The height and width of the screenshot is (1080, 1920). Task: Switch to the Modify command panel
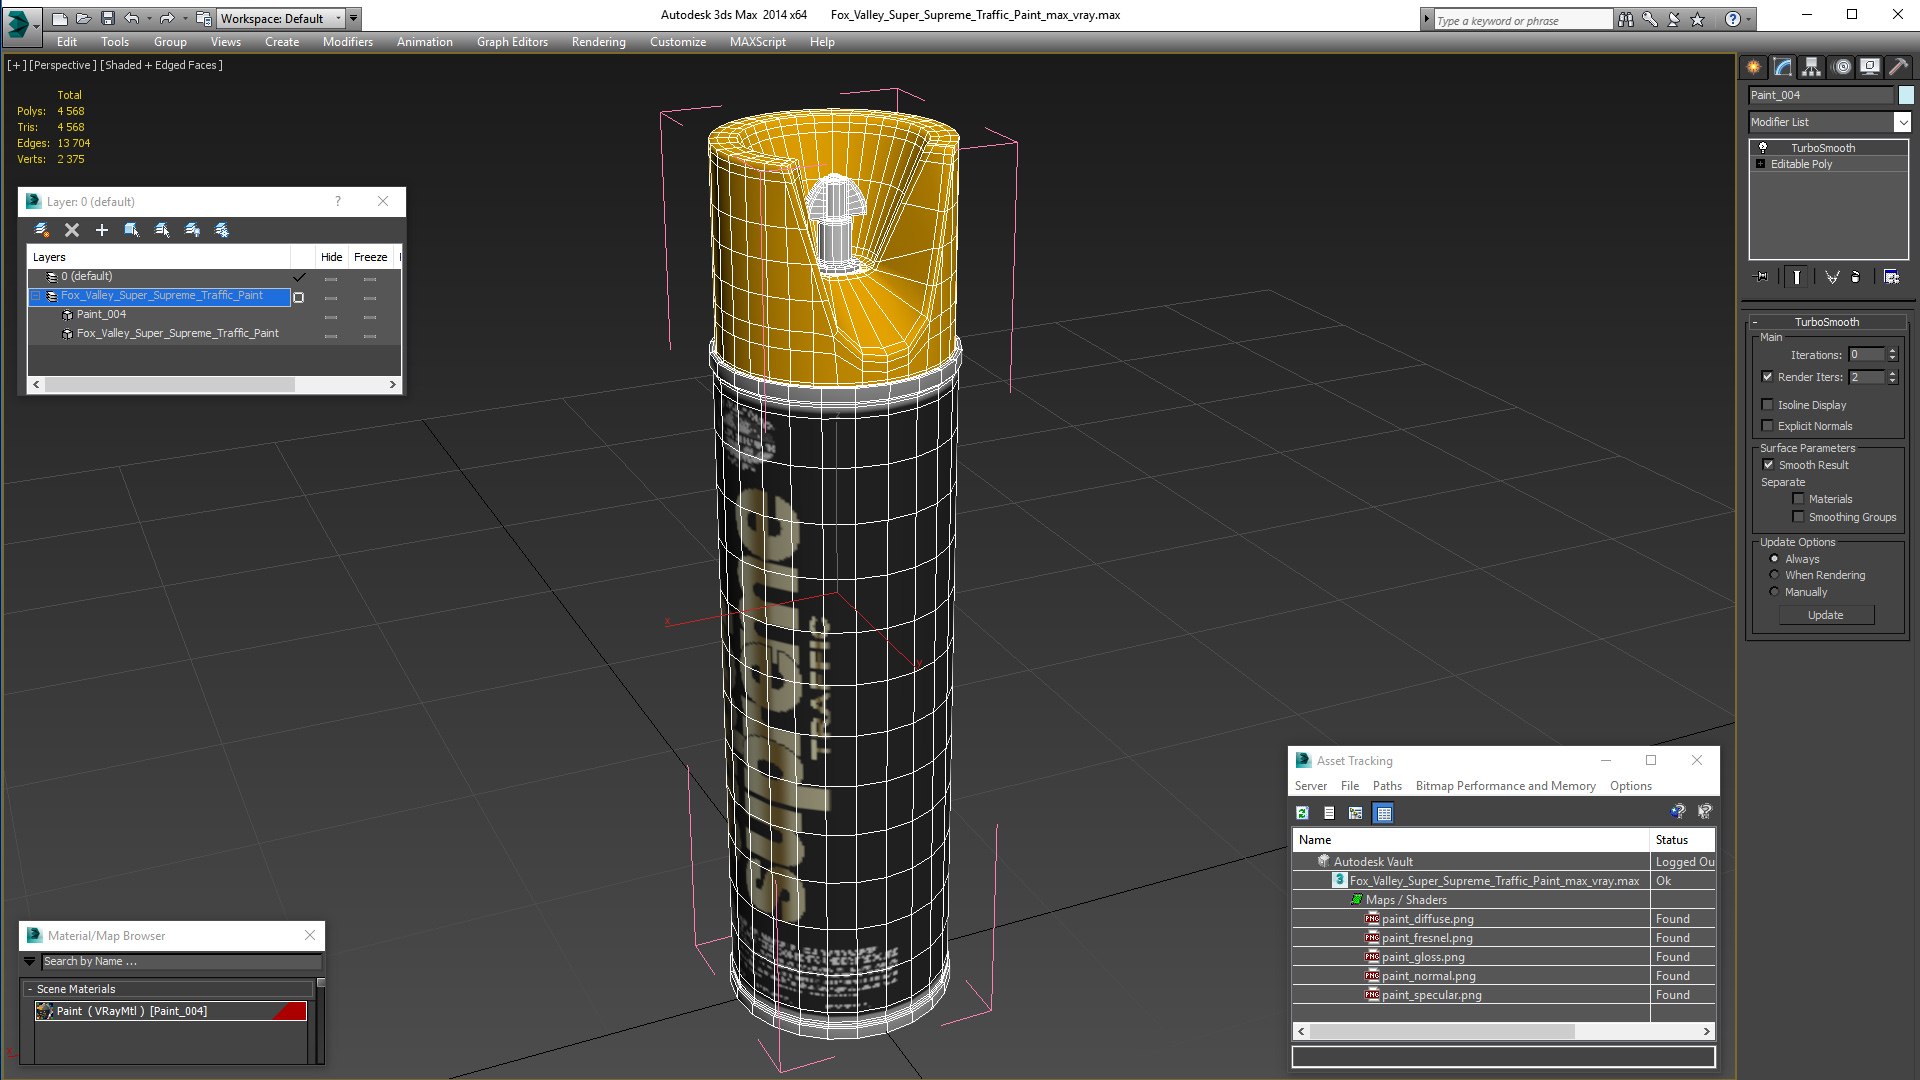(1783, 67)
